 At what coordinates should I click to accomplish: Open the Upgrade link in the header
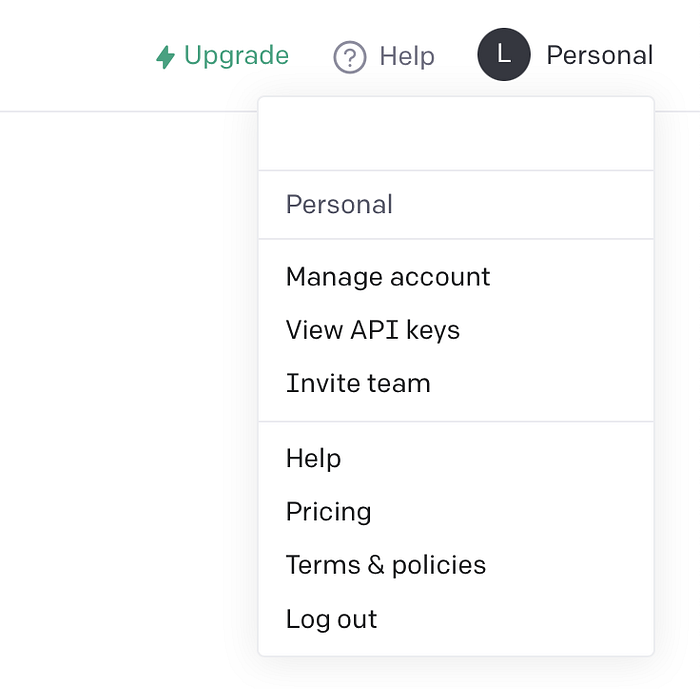222,56
